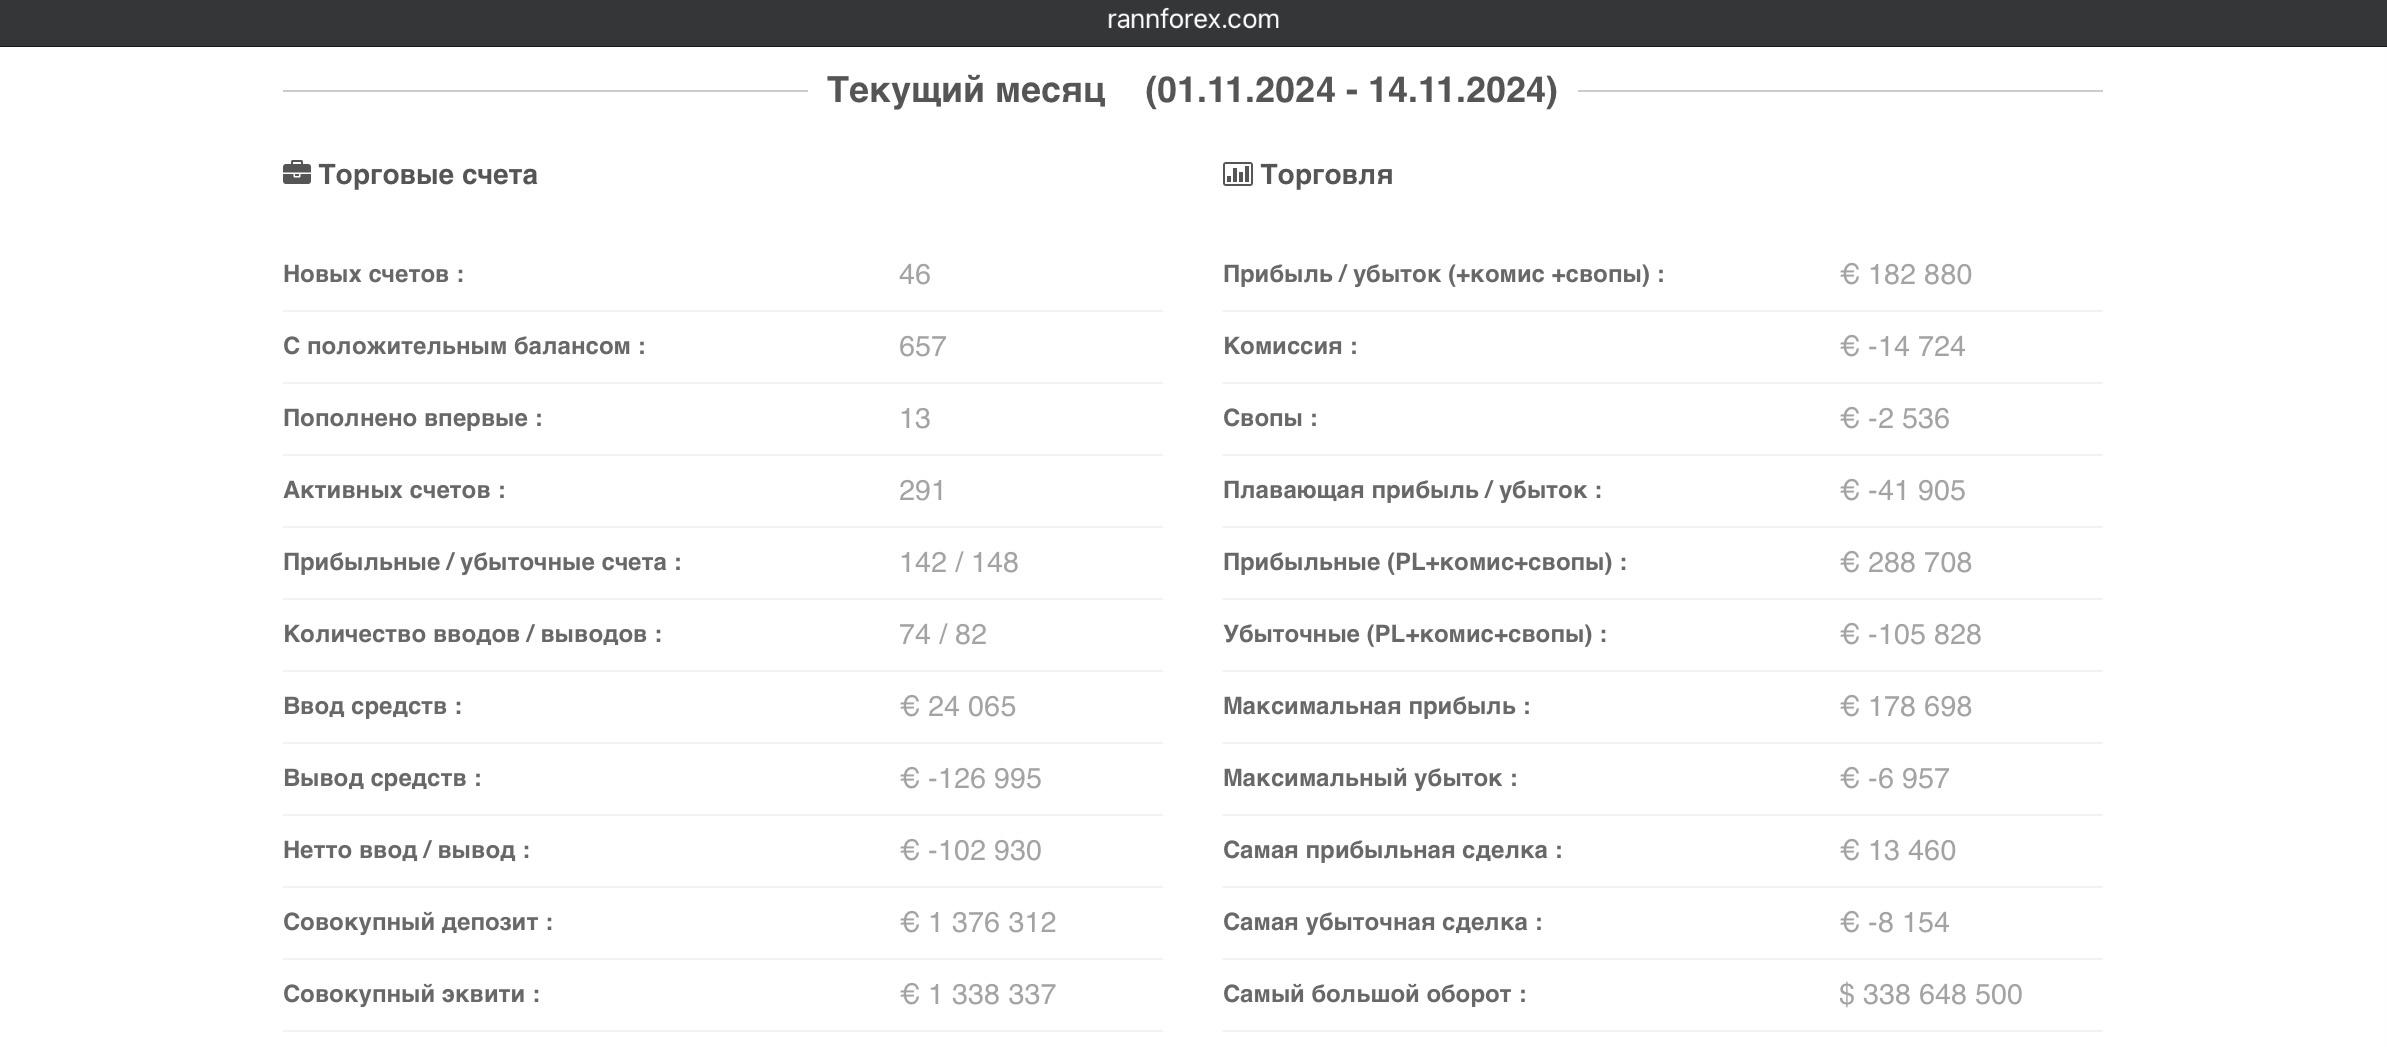Click the Максимальный убыток label
Viewport: 2387px width, 1047px height.
(x=1370, y=778)
